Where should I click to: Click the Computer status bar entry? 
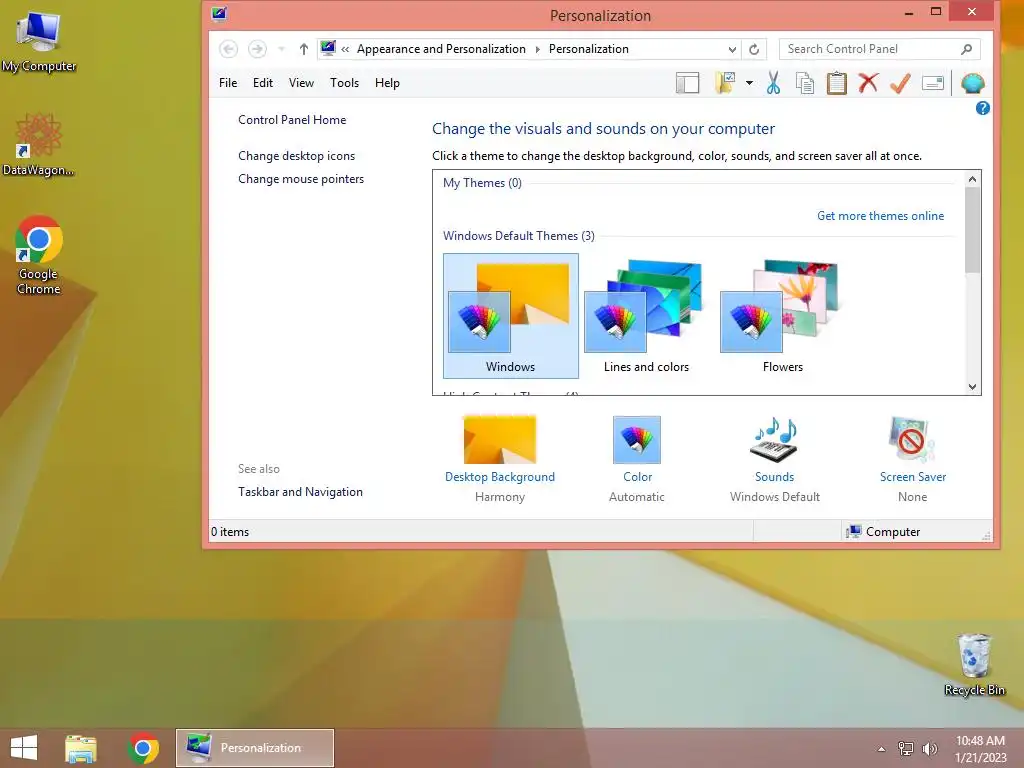tap(883, 532)
